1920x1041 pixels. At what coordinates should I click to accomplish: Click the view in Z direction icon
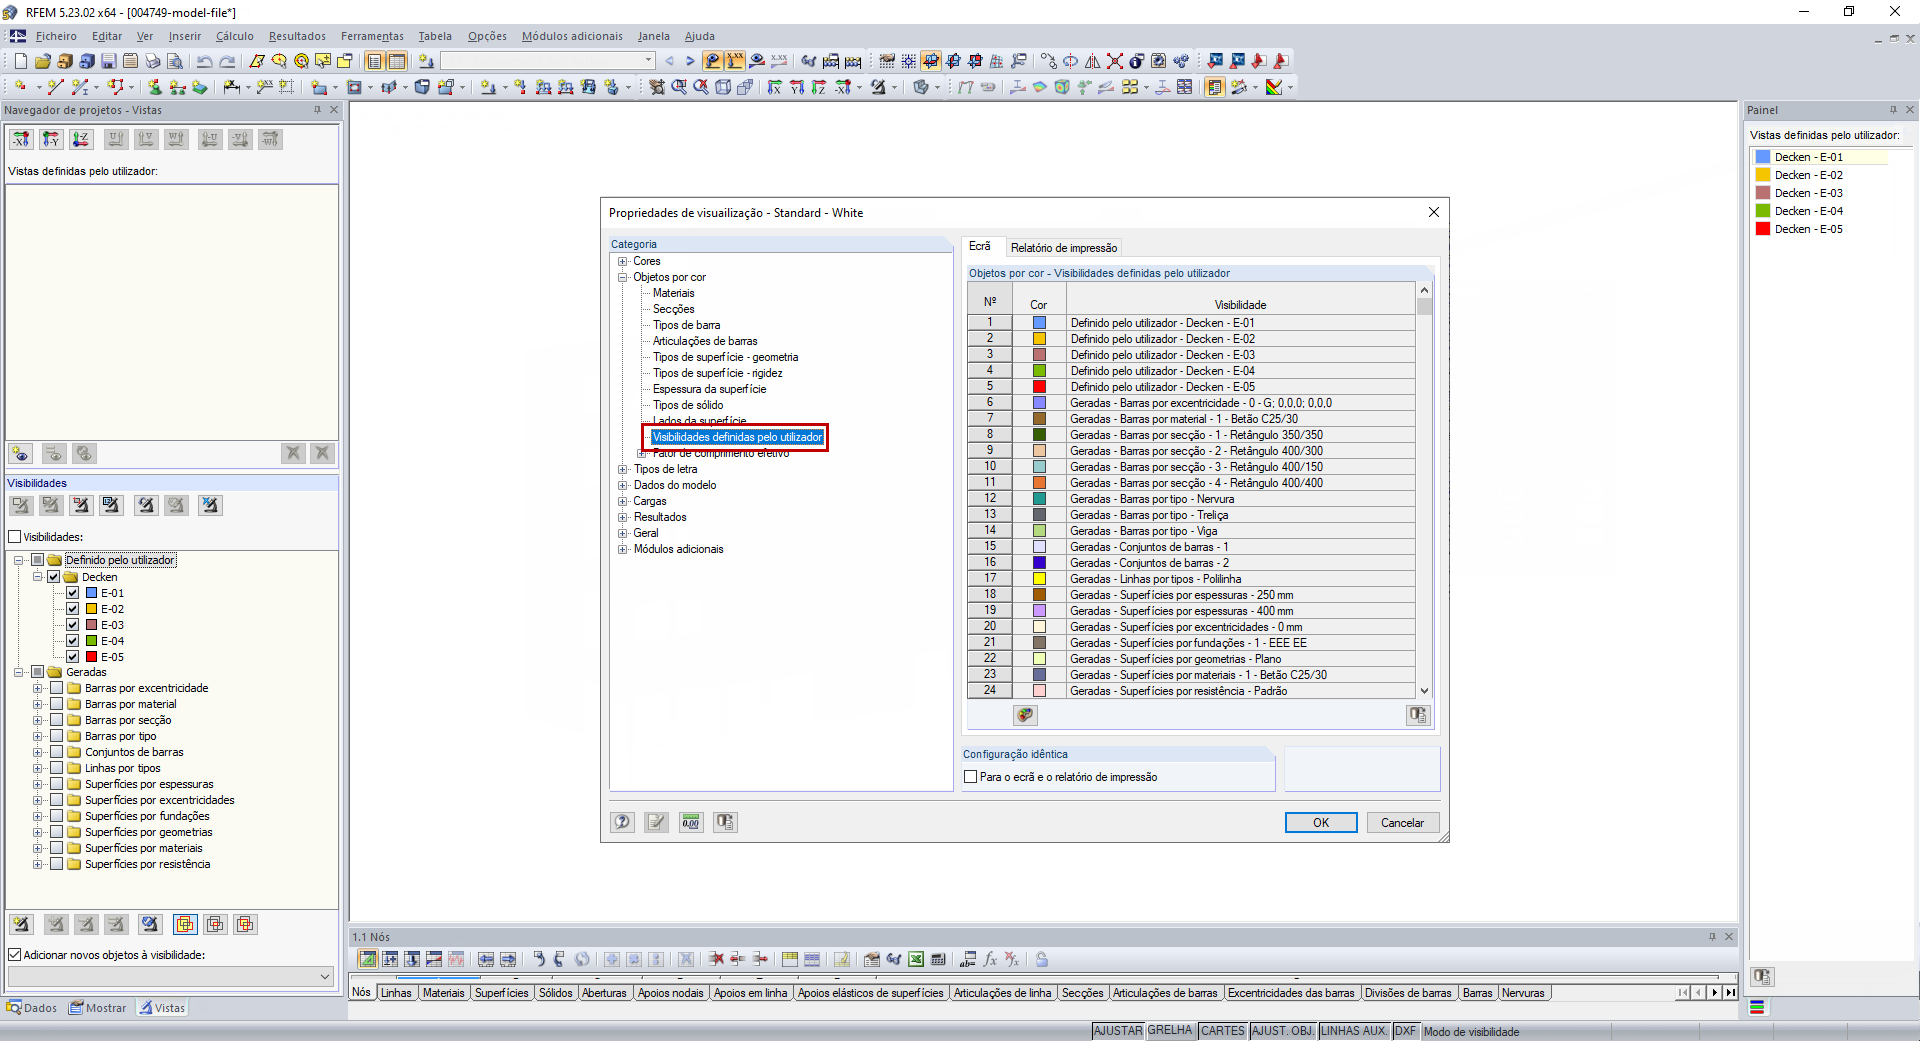[x=819, y=87]
